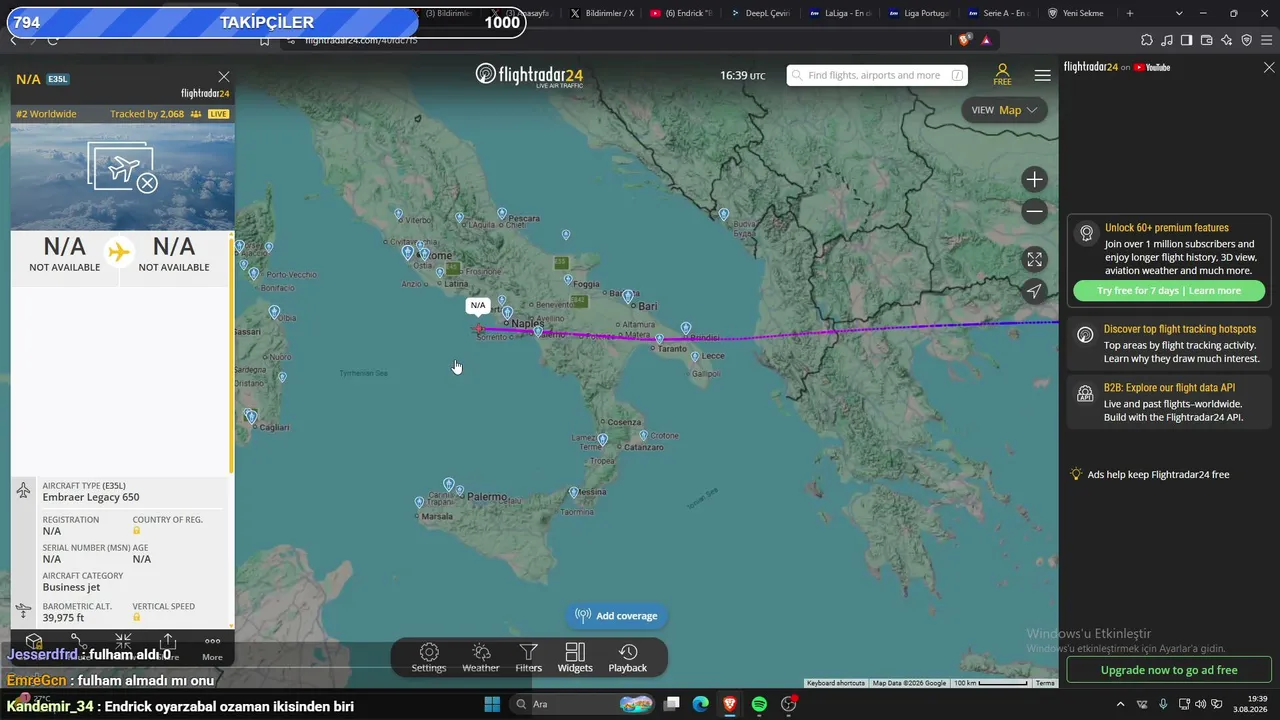
Task: Expand the browser tab search dropdown
Action: tap(1179, 14)
